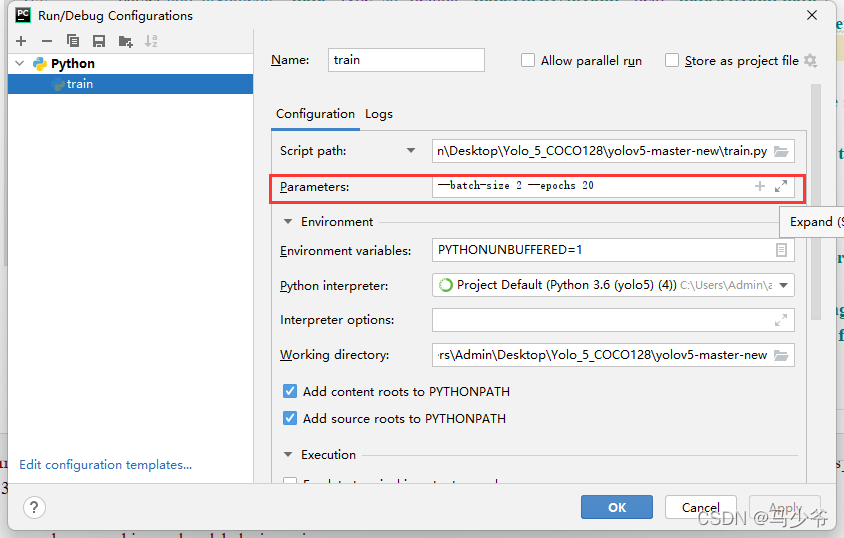Screen dimensions: 844x538
Task: Edit environment variables list icon
Action: (x=781, y=250)
